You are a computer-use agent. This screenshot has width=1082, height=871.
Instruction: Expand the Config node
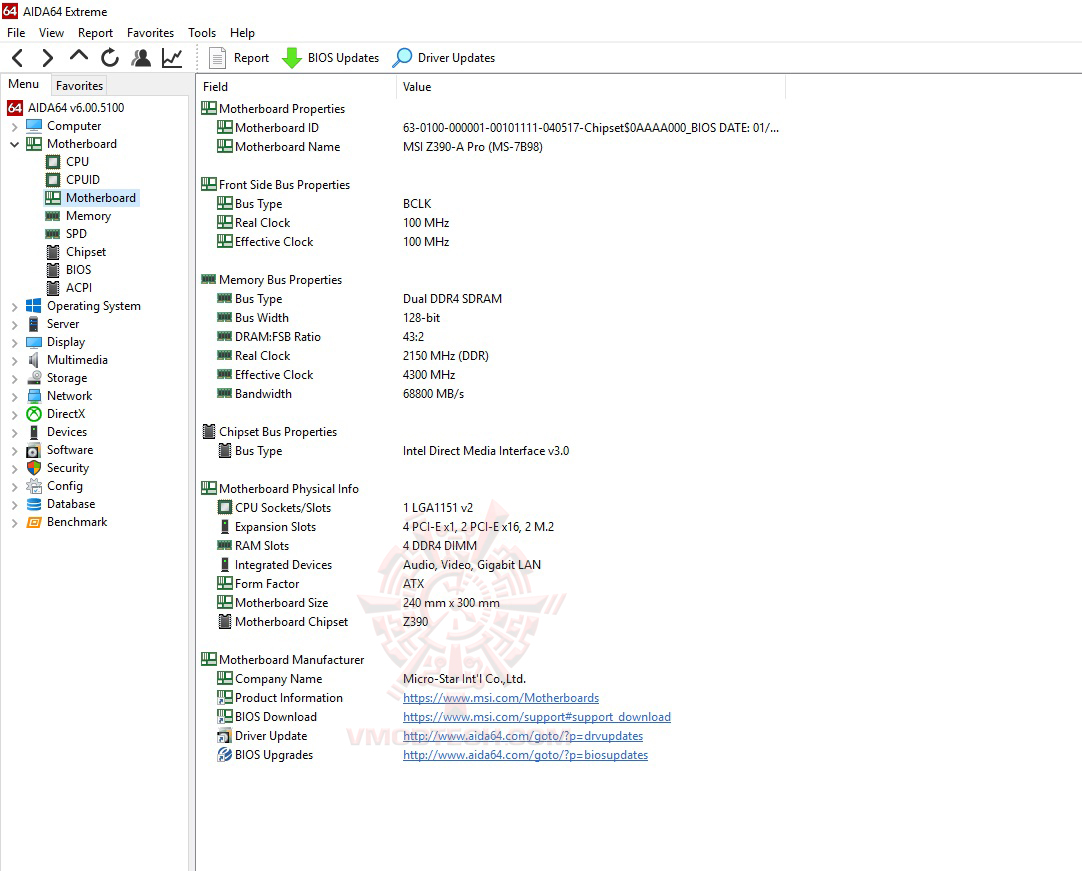point(14,487)
